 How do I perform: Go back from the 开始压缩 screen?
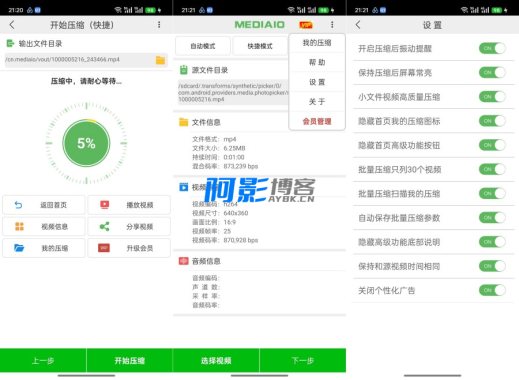(x=12, y=25)
